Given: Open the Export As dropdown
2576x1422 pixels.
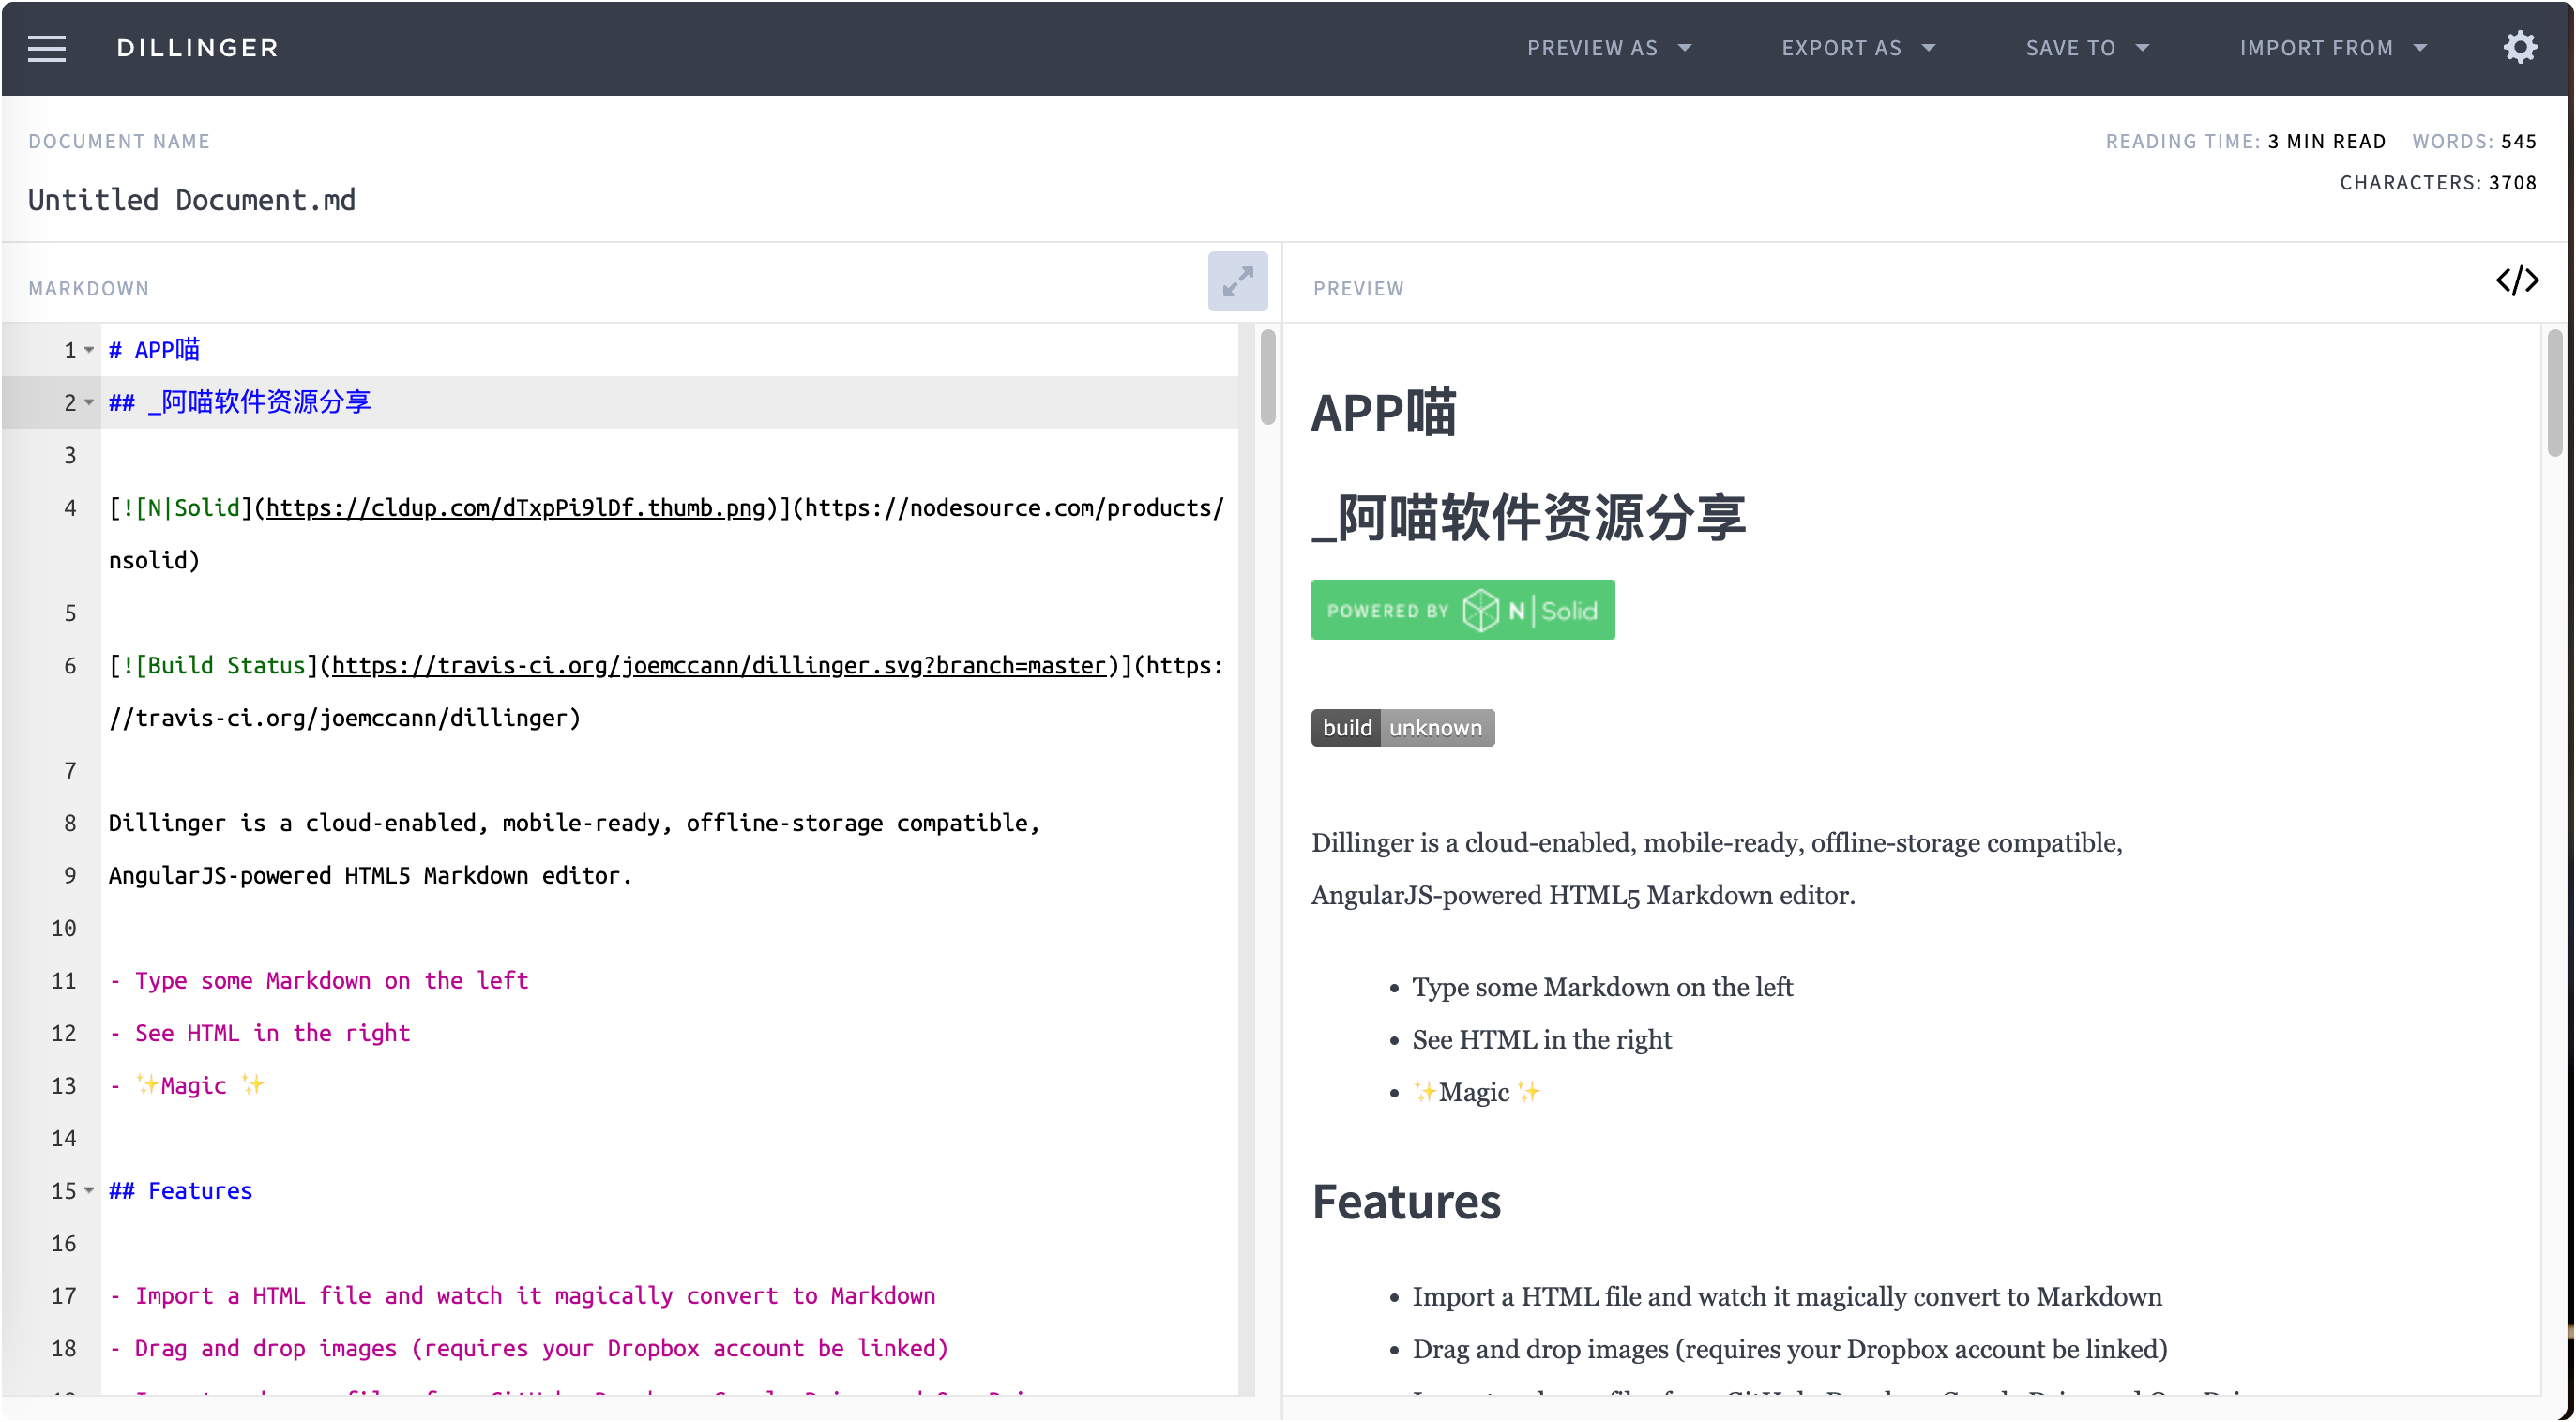Looking at the screenshot, I should [1858, 48].
